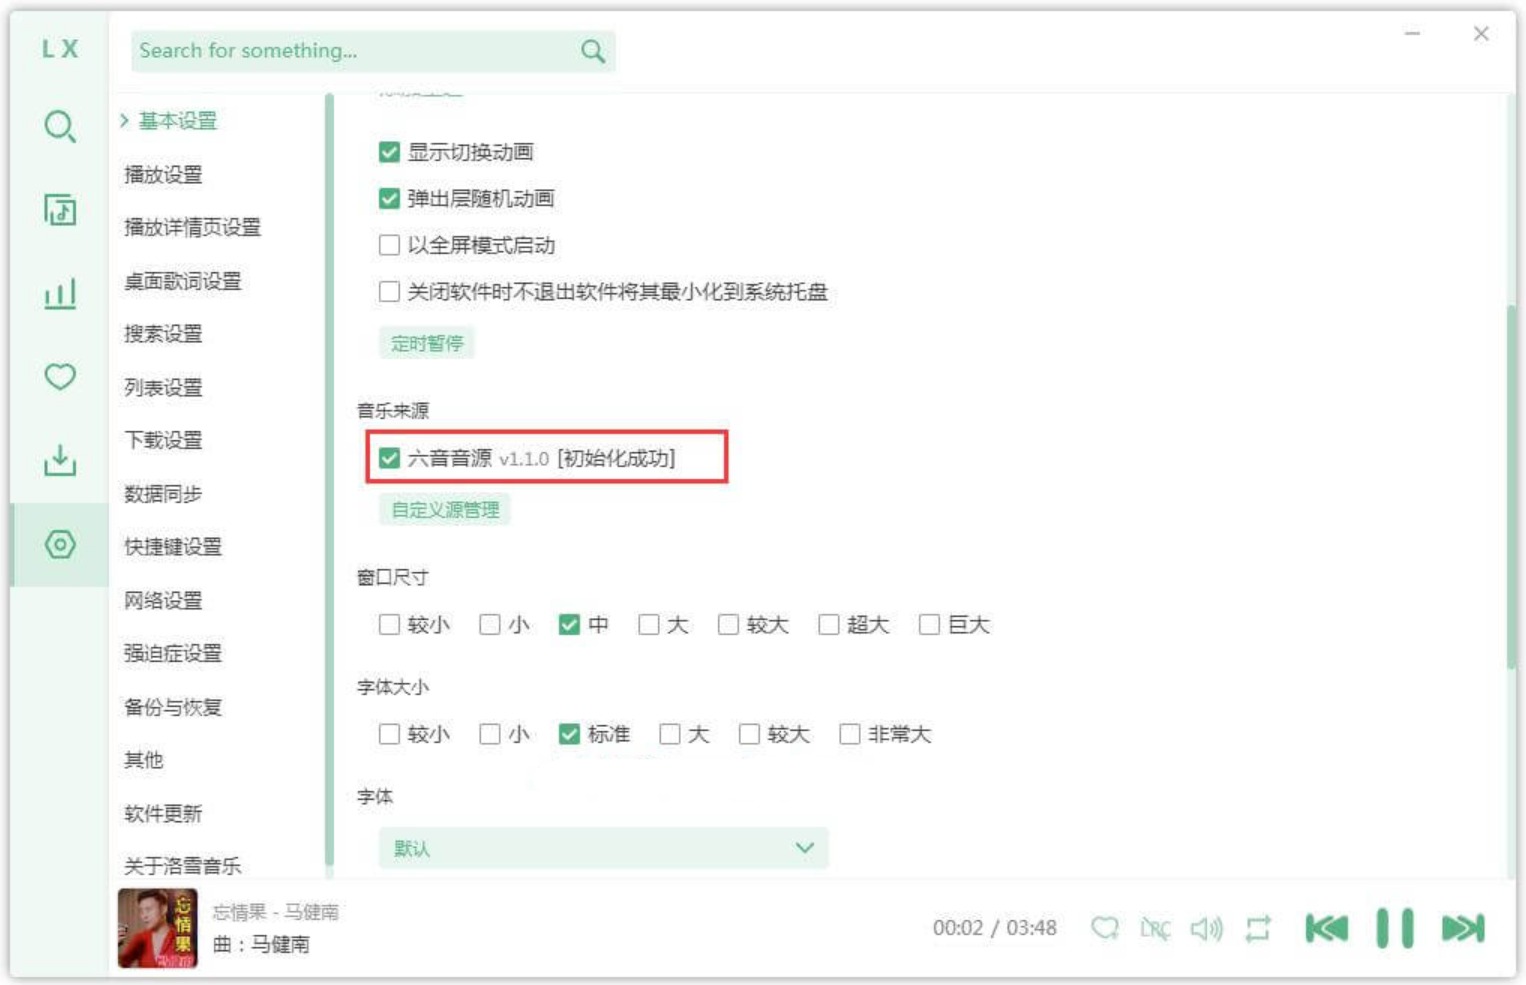1526x985 pixels.
Task: Enable 以全屏模式启动 checkbox
Action: point(389,243)
